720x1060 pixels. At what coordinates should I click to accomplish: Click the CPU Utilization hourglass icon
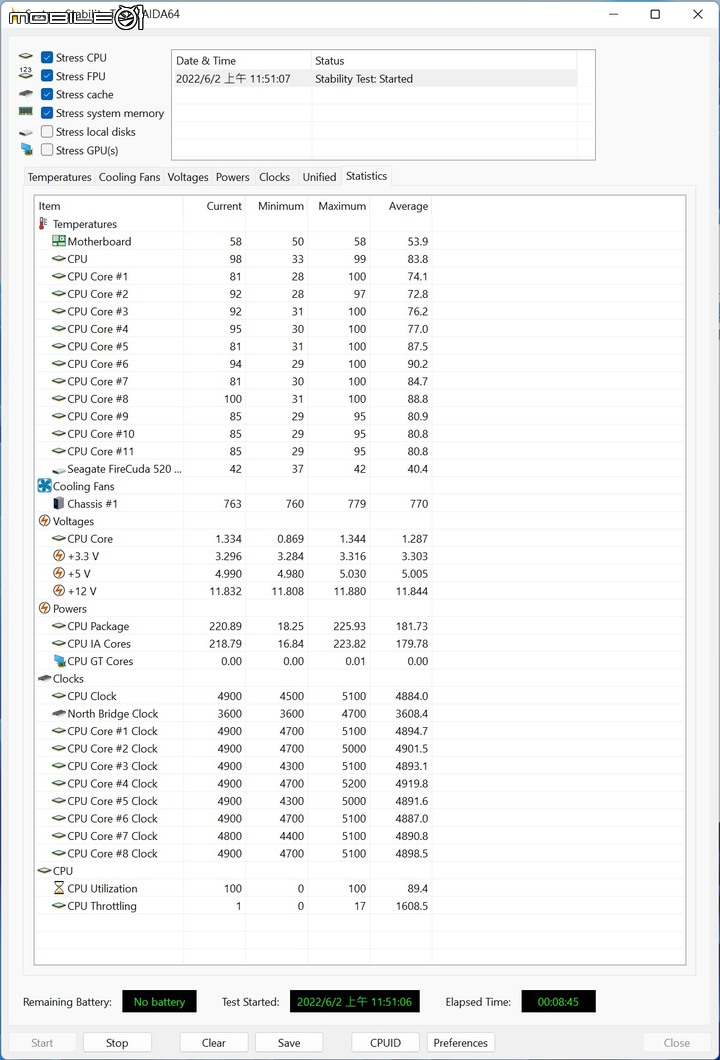coord(59,888)
